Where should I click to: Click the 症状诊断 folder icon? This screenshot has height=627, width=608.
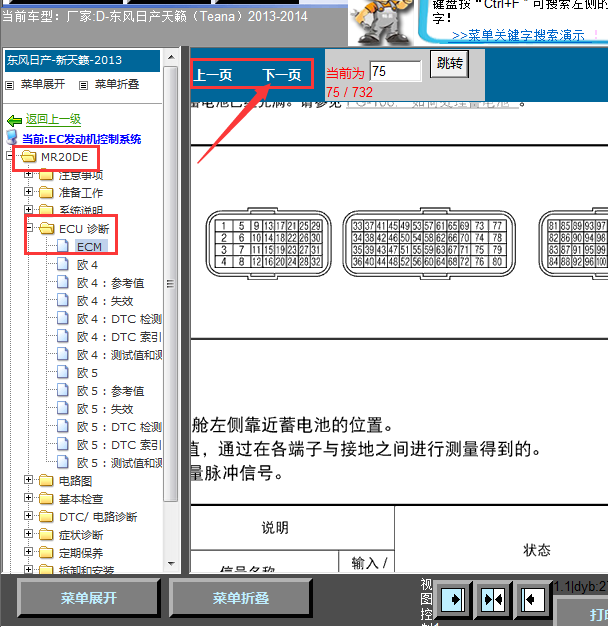click(46, 534)
